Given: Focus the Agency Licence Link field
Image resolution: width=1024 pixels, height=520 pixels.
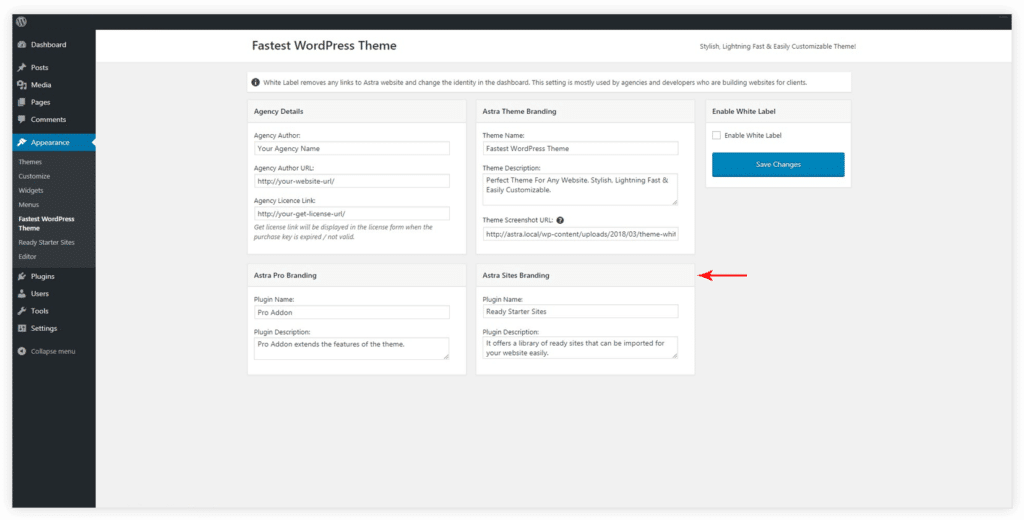Looking at the screenshot, I should click(352, 213).
